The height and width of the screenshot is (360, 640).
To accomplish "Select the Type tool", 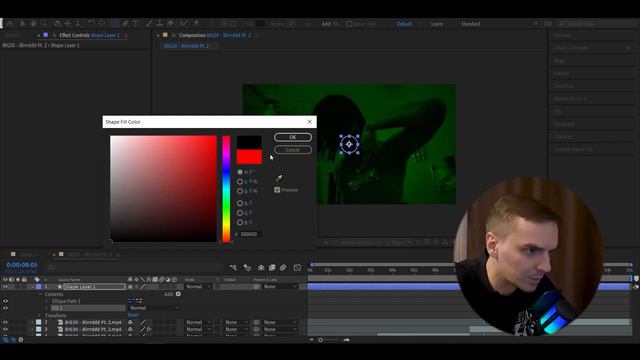I will click(136, 24).
